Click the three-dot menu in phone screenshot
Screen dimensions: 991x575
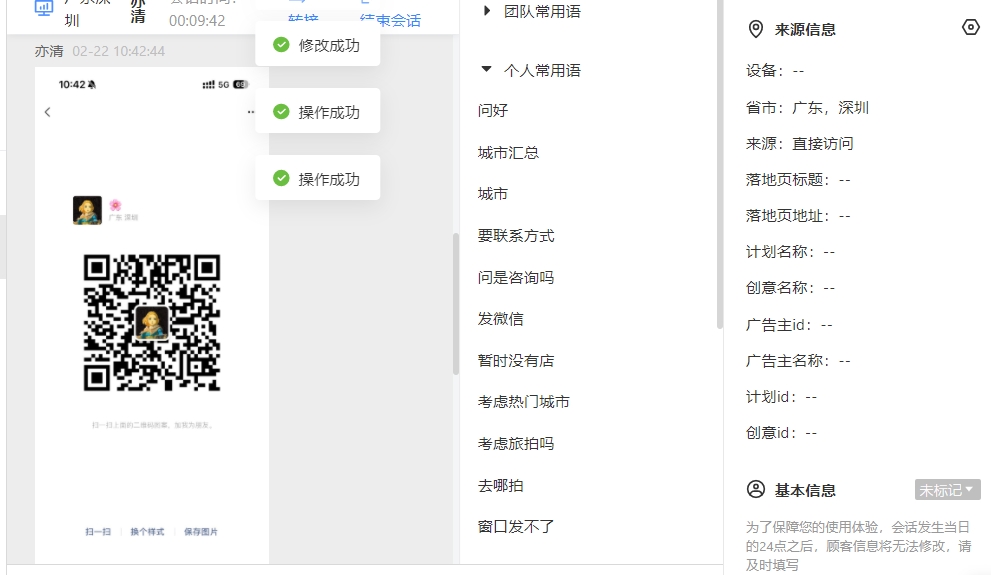(x=251, y=112)
